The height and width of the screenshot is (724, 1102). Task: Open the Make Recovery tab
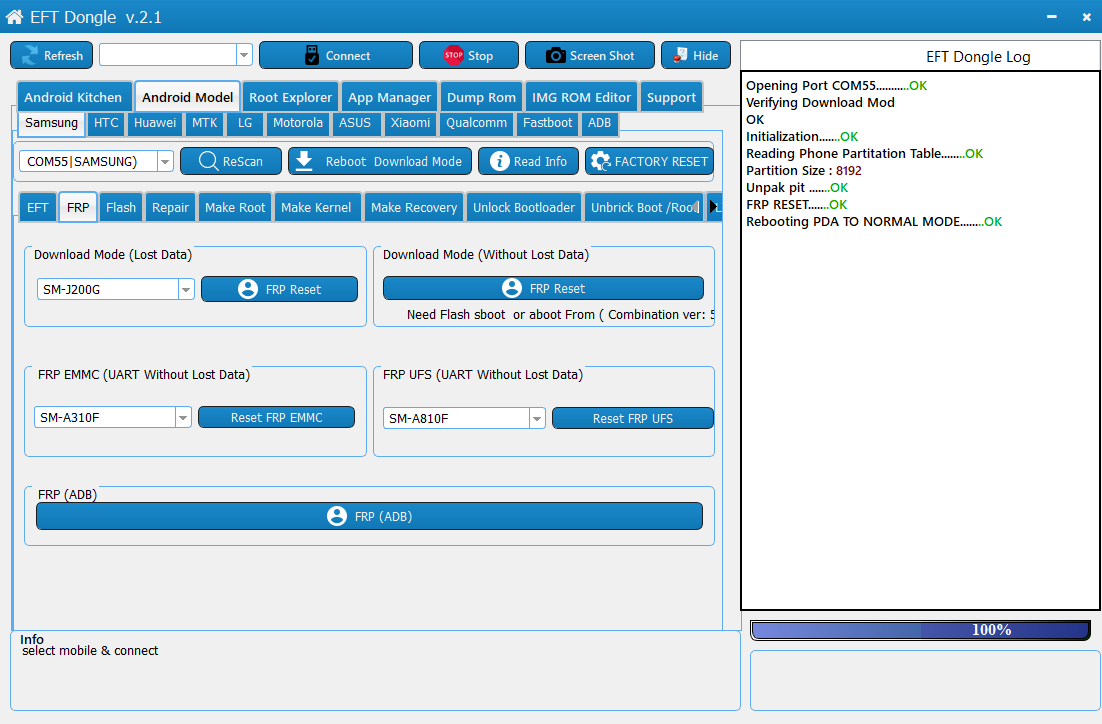click(414, 207)
